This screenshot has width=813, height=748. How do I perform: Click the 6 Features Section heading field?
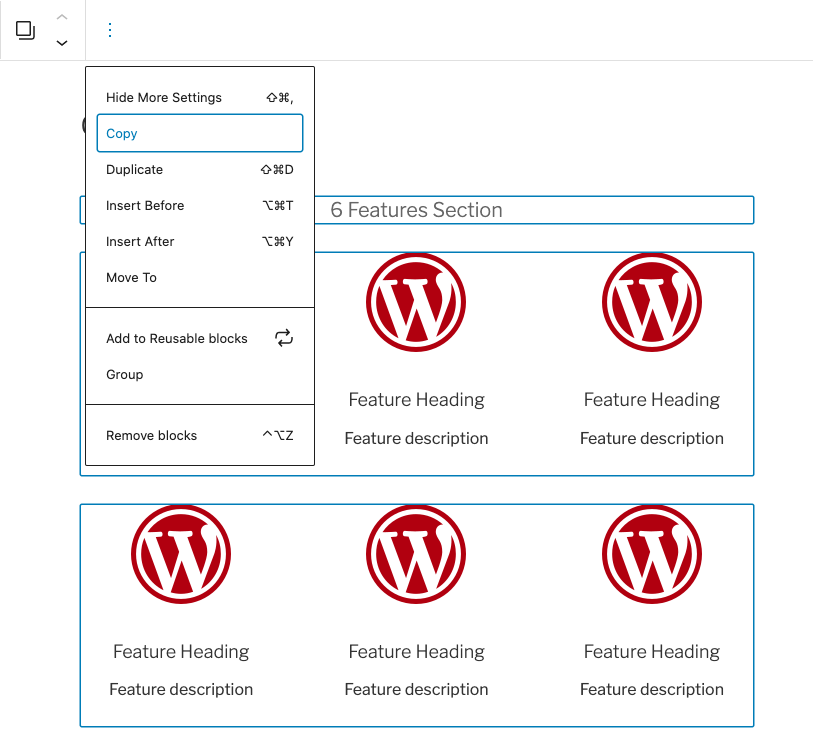(530, 210)
